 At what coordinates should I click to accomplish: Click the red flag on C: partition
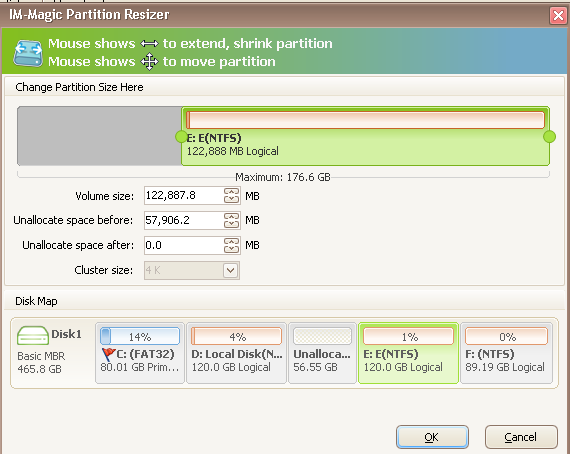(x=108, y=354)
